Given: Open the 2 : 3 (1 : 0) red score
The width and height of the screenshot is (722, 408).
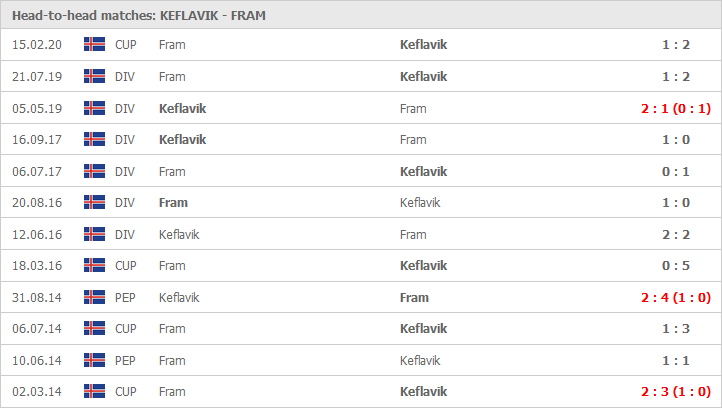Looking at the screenshot, I should (x=676, y=391).
